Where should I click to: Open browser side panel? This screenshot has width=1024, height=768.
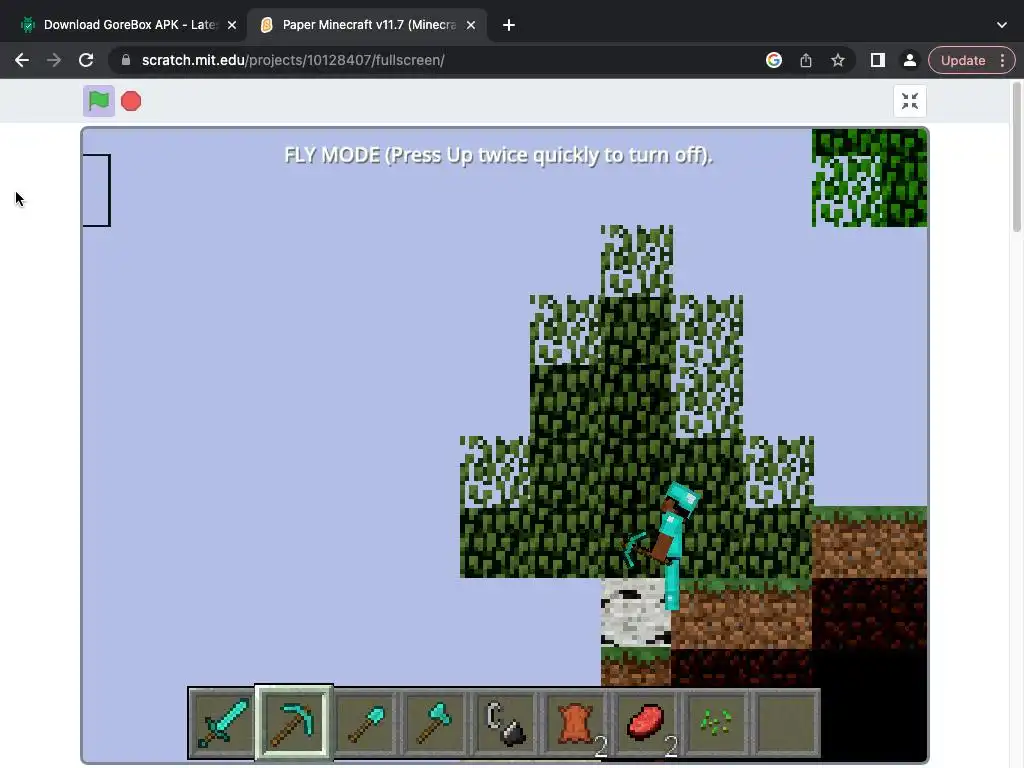pyautogui.click(x=878, y=60)
